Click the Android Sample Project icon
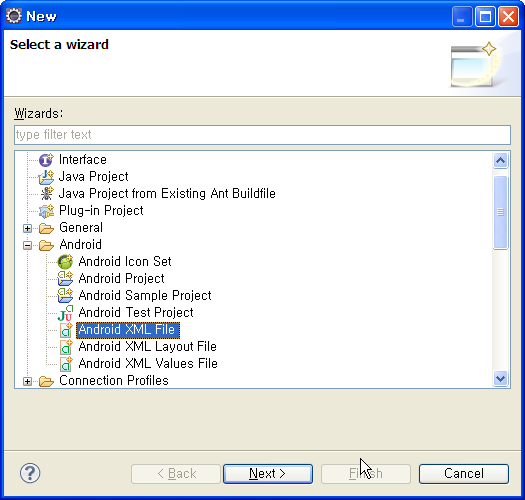525x500 pixels. tap(65, 296)
